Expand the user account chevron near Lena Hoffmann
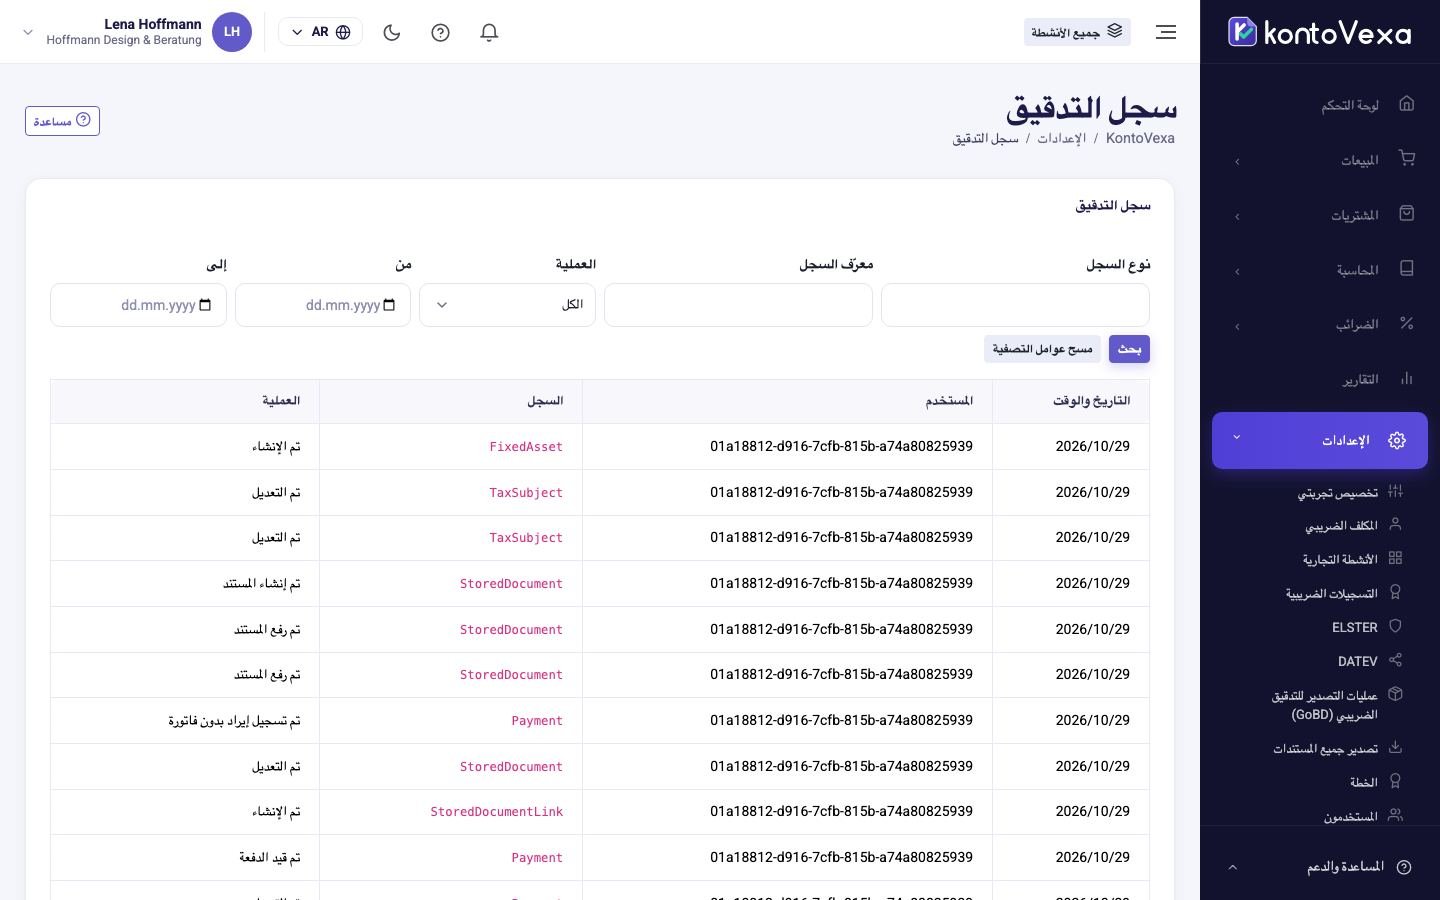This screenshot has width=1440, height=900. [28, 32]
